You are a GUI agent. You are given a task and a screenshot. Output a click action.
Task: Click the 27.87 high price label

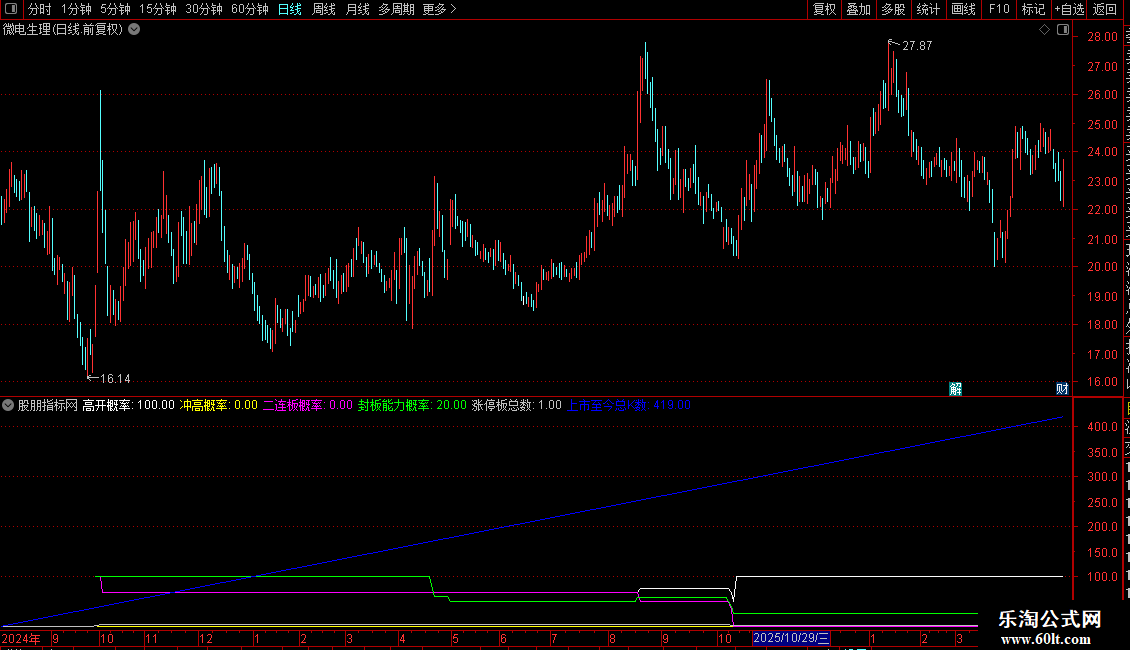[x=917, y=45]
